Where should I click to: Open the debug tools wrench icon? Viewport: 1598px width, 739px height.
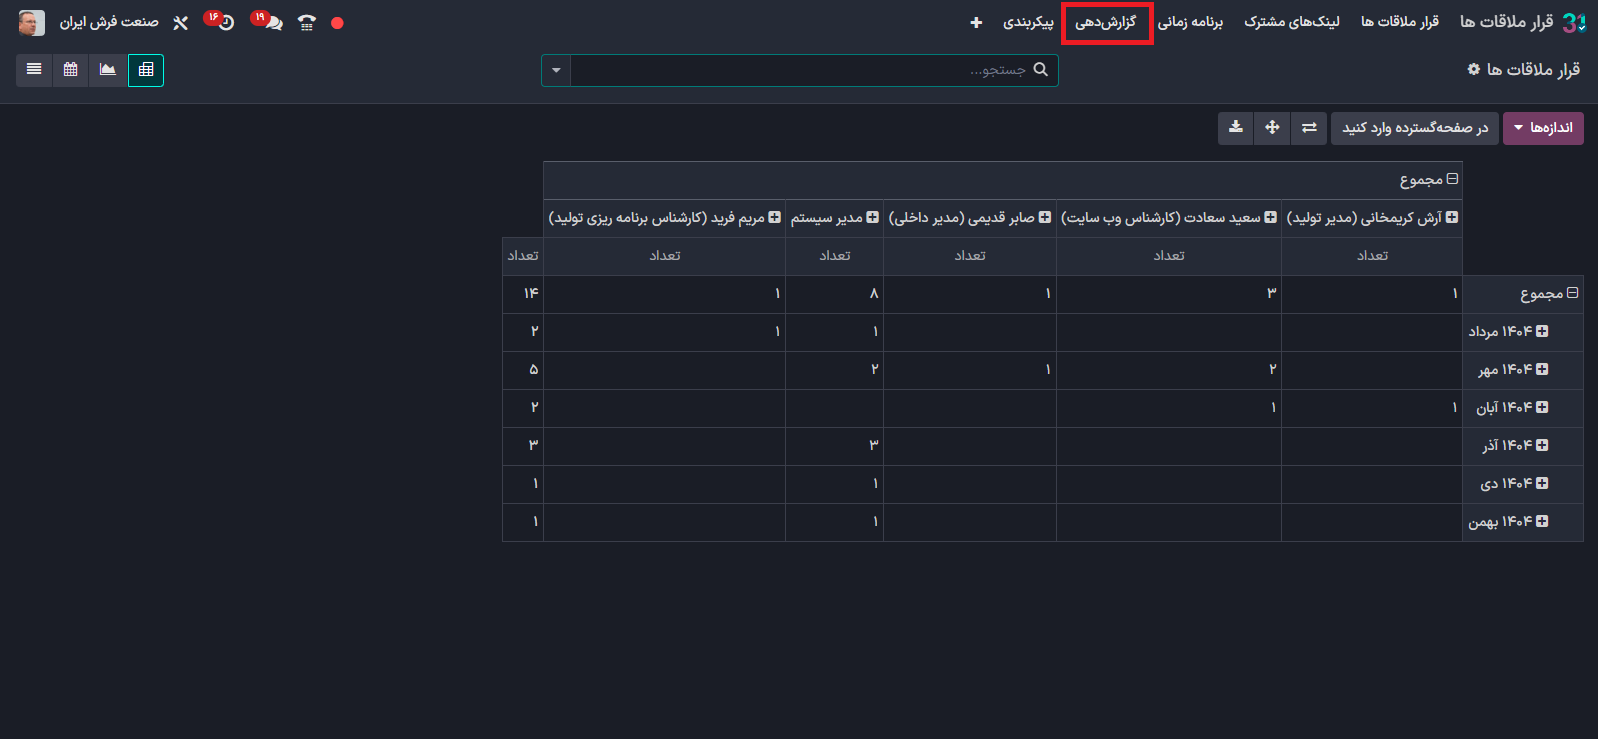(x=181, y=23)
